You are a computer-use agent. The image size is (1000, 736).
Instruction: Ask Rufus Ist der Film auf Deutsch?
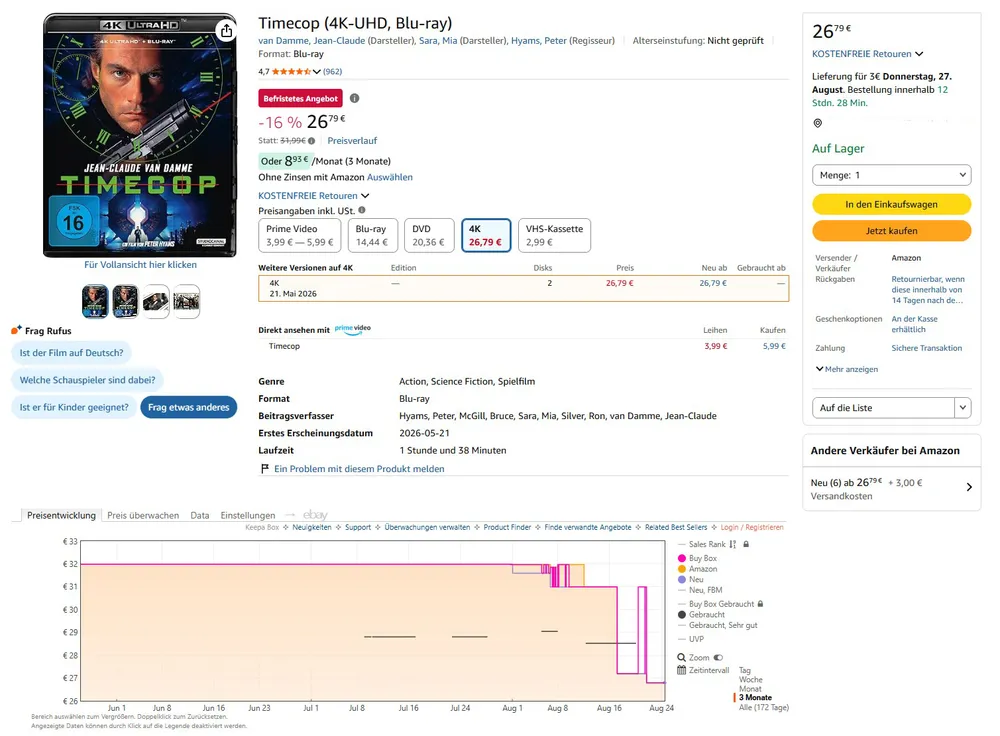pos(71,353)
